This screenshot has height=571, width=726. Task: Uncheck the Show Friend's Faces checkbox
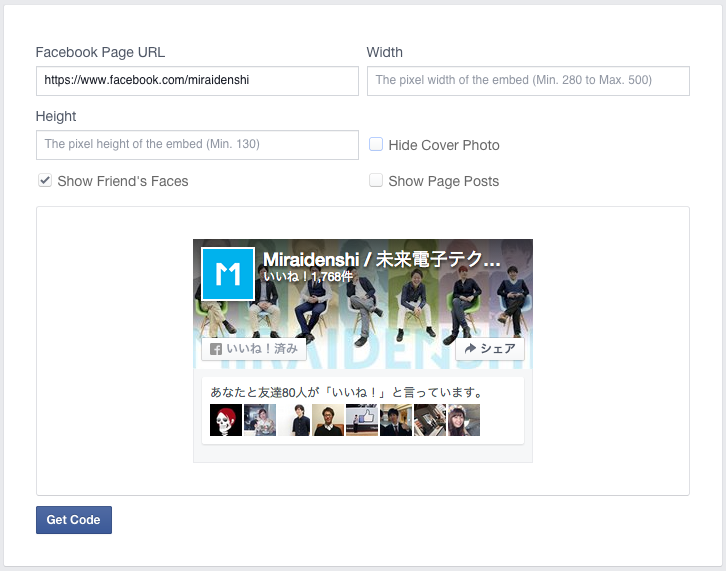(x=45, y=180)
